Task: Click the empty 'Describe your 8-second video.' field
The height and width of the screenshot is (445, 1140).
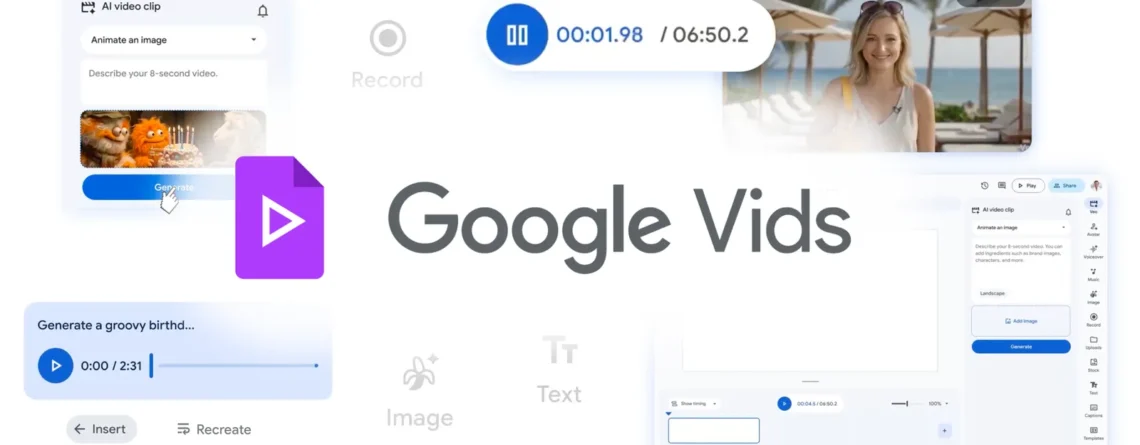Action: coord(173,82)
